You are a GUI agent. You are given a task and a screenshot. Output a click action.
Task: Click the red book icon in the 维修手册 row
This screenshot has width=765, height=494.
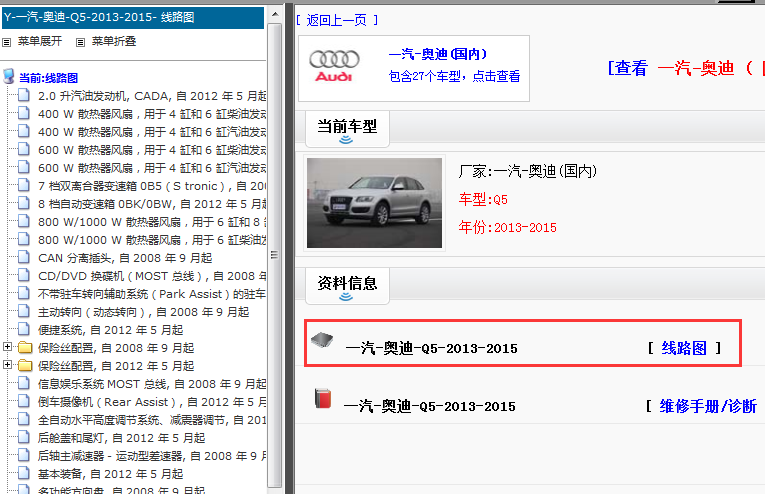[322, 398]
